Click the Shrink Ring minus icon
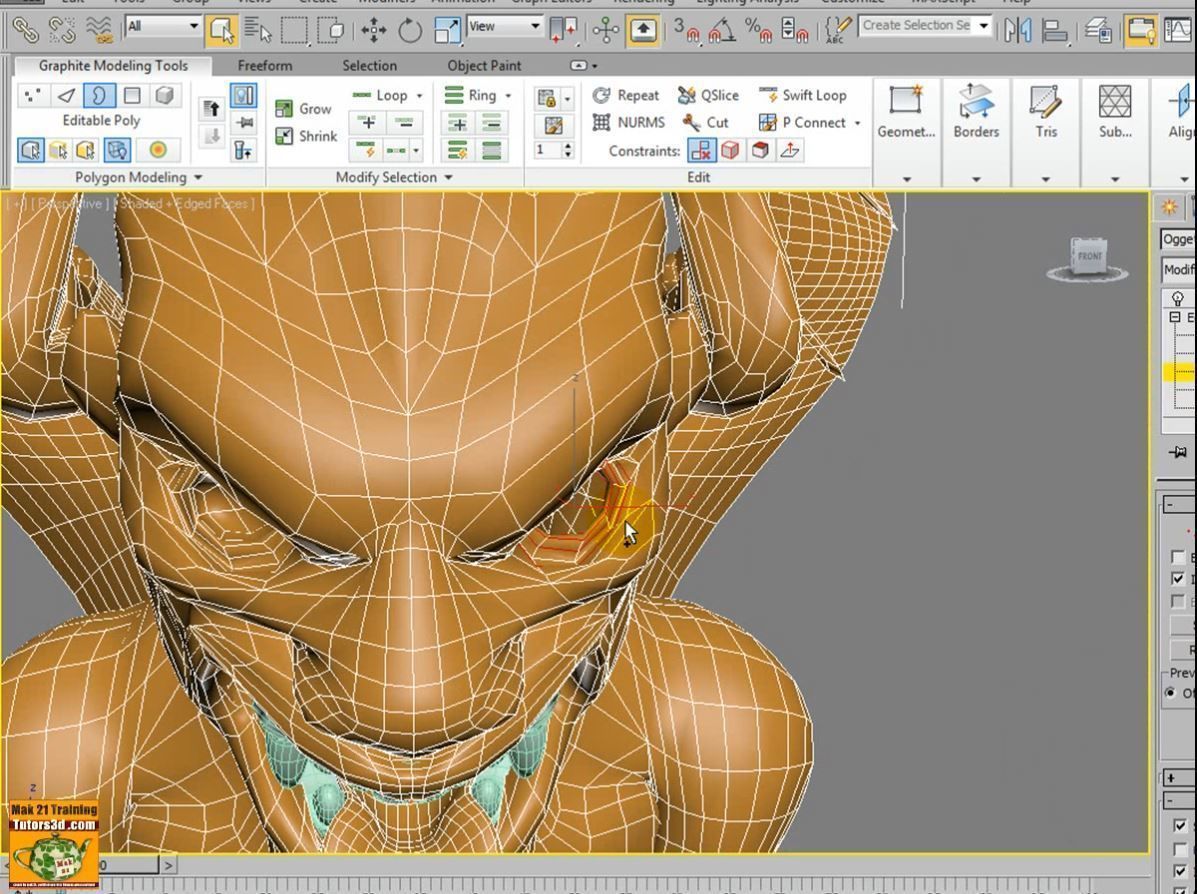The width and height of the screenshot is (1197, 894). [492, 122]
